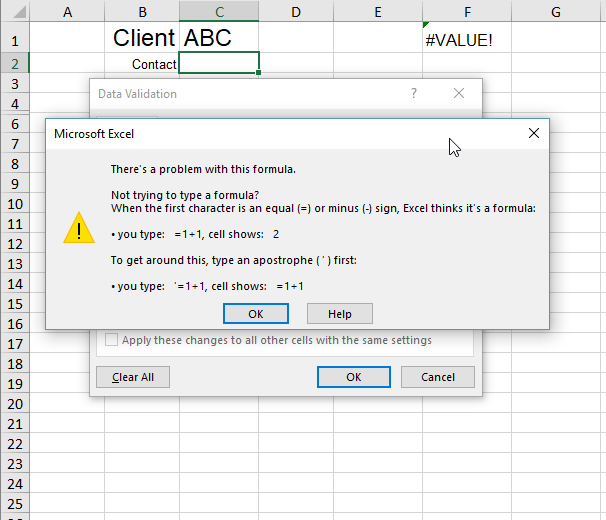Check Apply these changes to all other cells
This screenshot has height=520, width=606.
(x=111, y=340)
